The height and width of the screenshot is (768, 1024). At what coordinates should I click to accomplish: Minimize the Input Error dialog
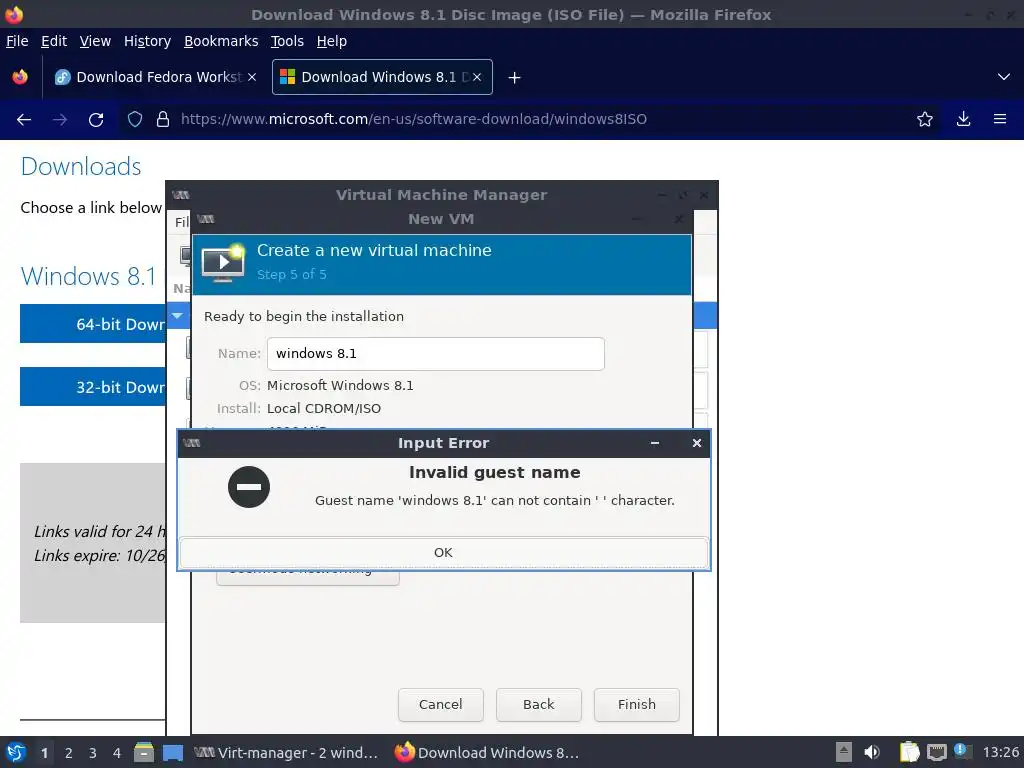click(654, 443)
